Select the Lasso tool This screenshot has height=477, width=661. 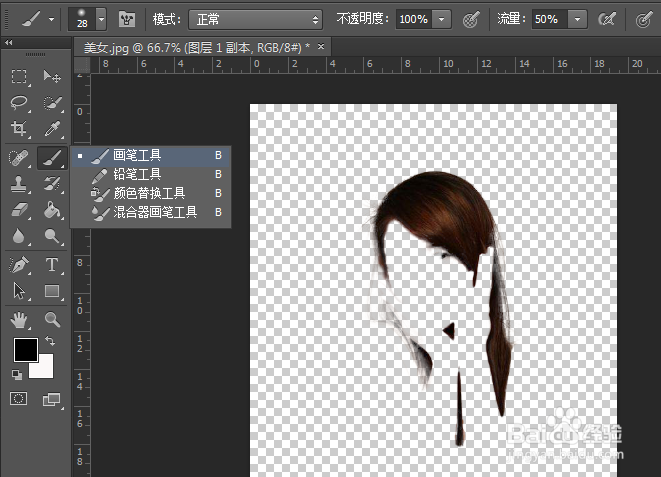coord(19,103)
